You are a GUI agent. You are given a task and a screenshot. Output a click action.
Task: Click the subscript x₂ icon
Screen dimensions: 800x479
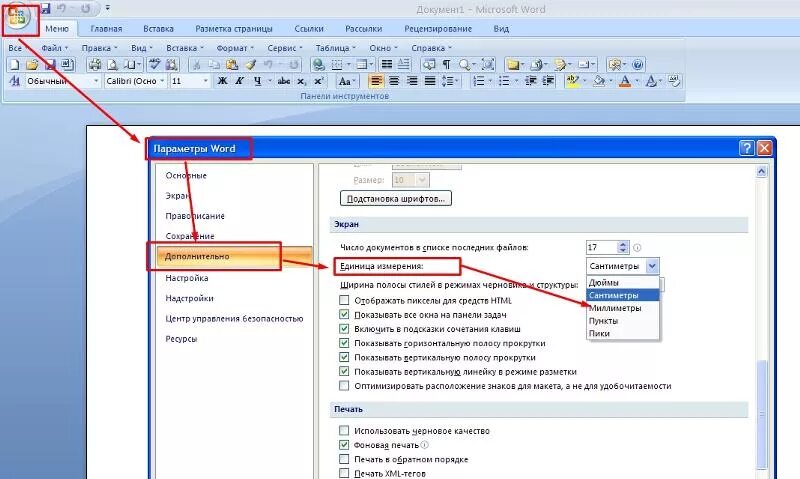click(x=302, y=81)
